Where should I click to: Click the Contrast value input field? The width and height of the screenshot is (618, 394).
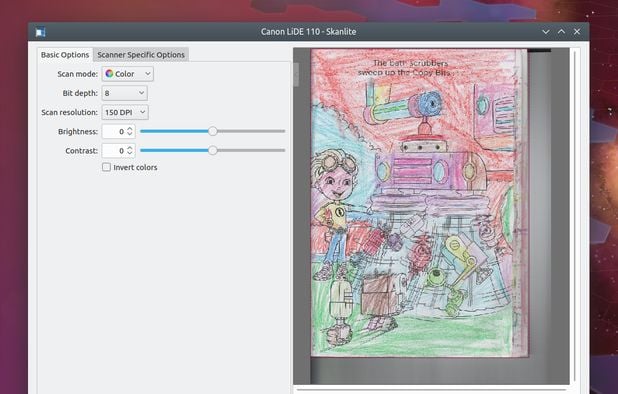[x=114, y=151]
